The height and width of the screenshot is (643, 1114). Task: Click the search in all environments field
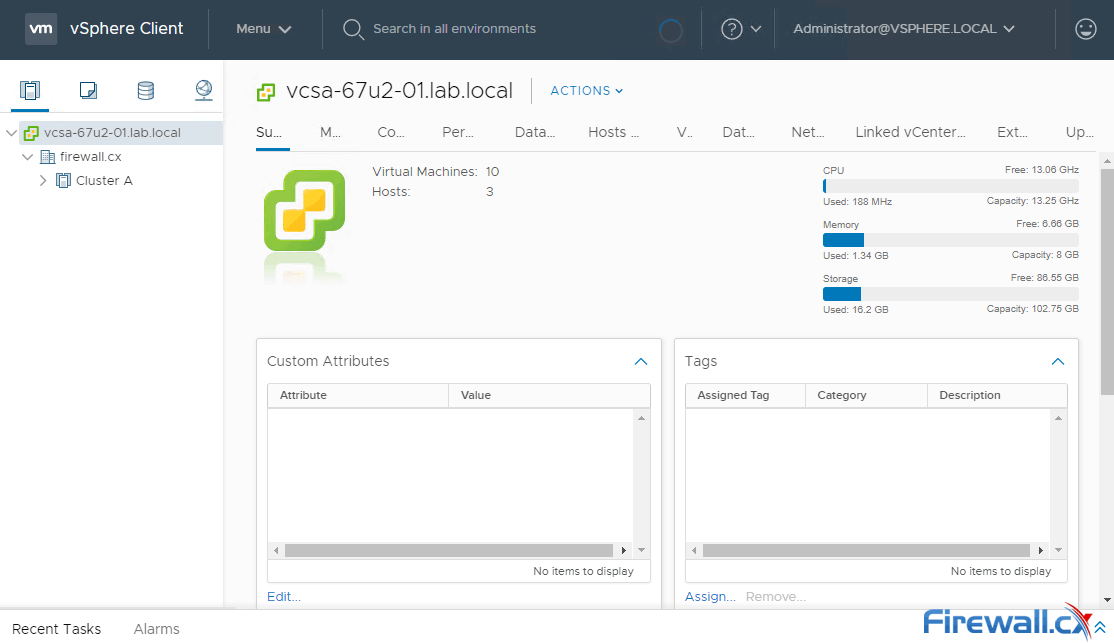[x=455, y=29]
